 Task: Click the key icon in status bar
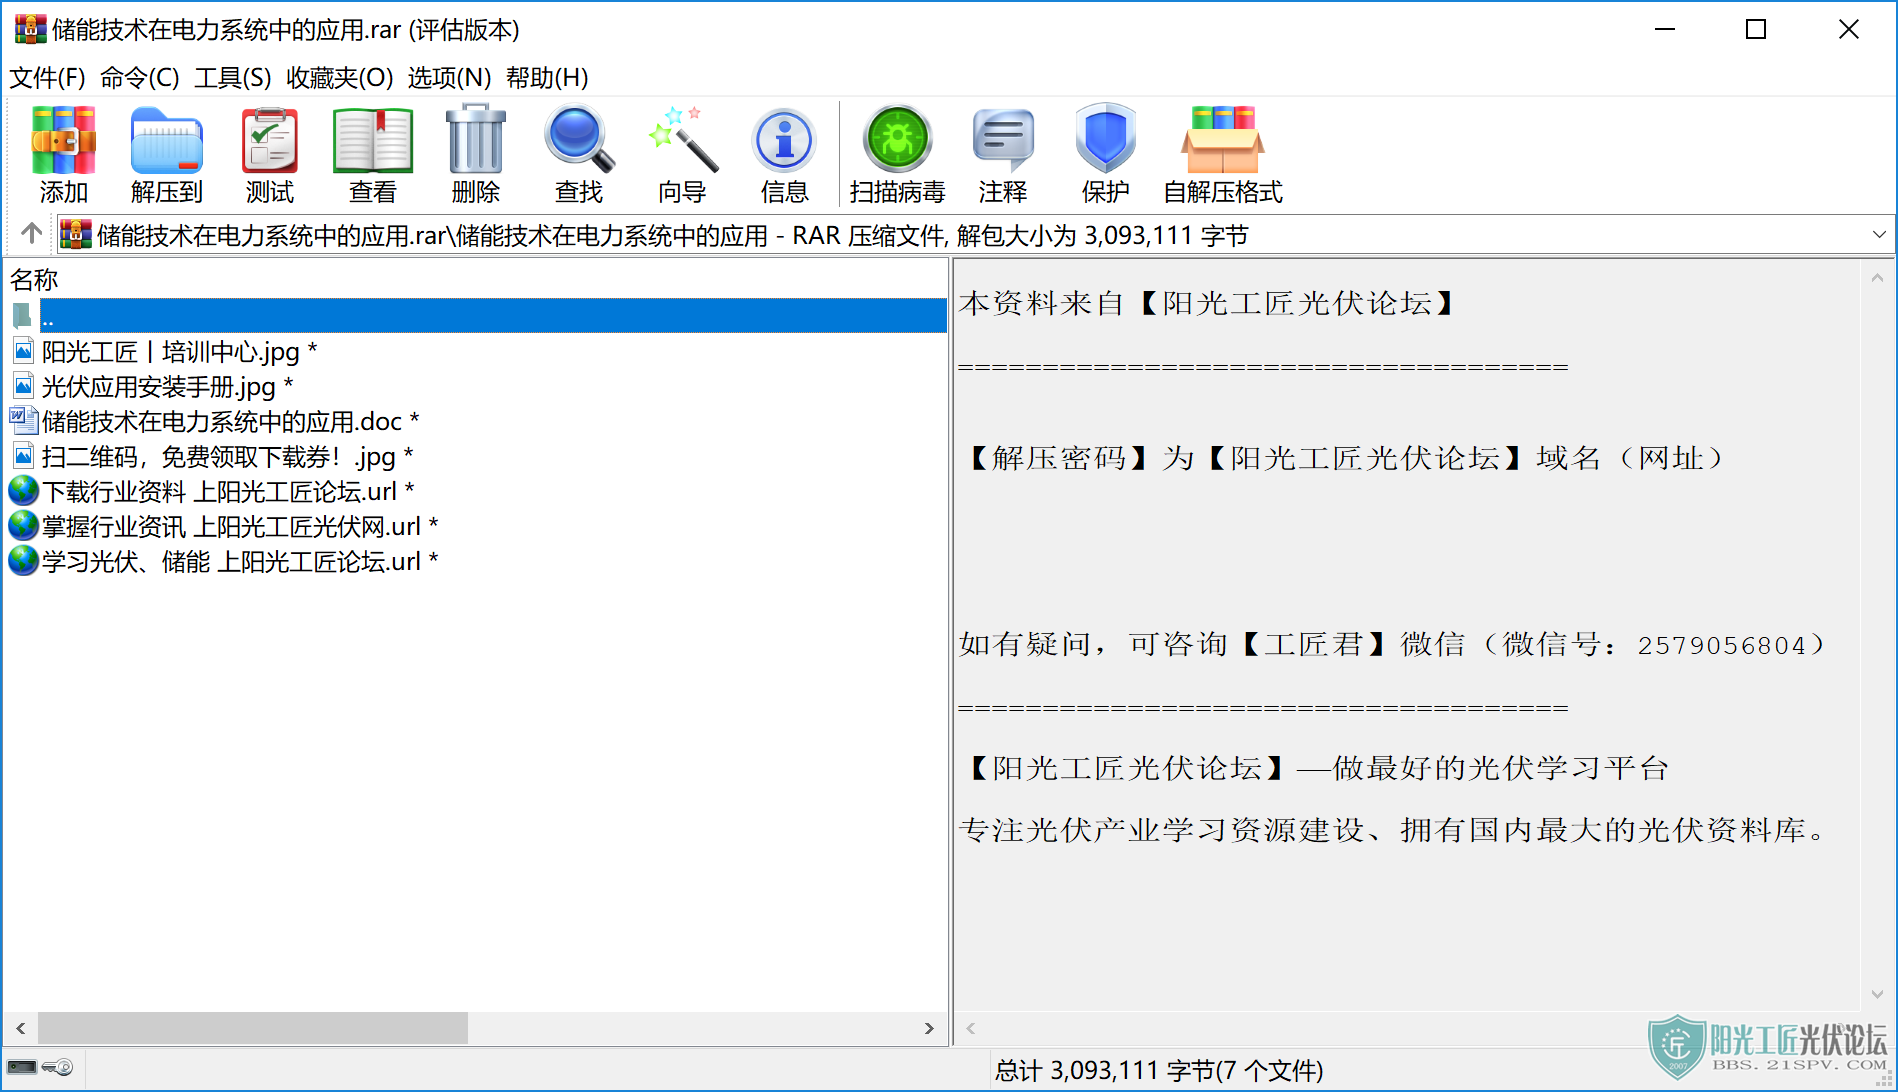(x=59, y=1068)
